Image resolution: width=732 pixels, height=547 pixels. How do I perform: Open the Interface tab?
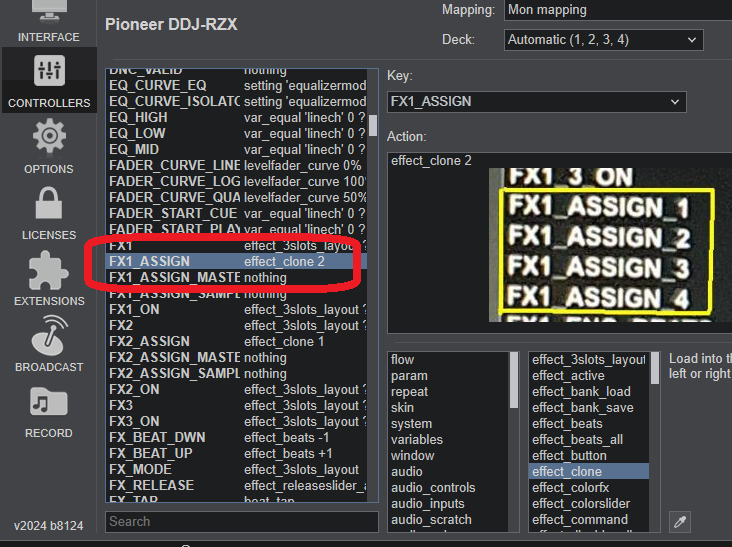pyautogui.click(x=48, y=22)
